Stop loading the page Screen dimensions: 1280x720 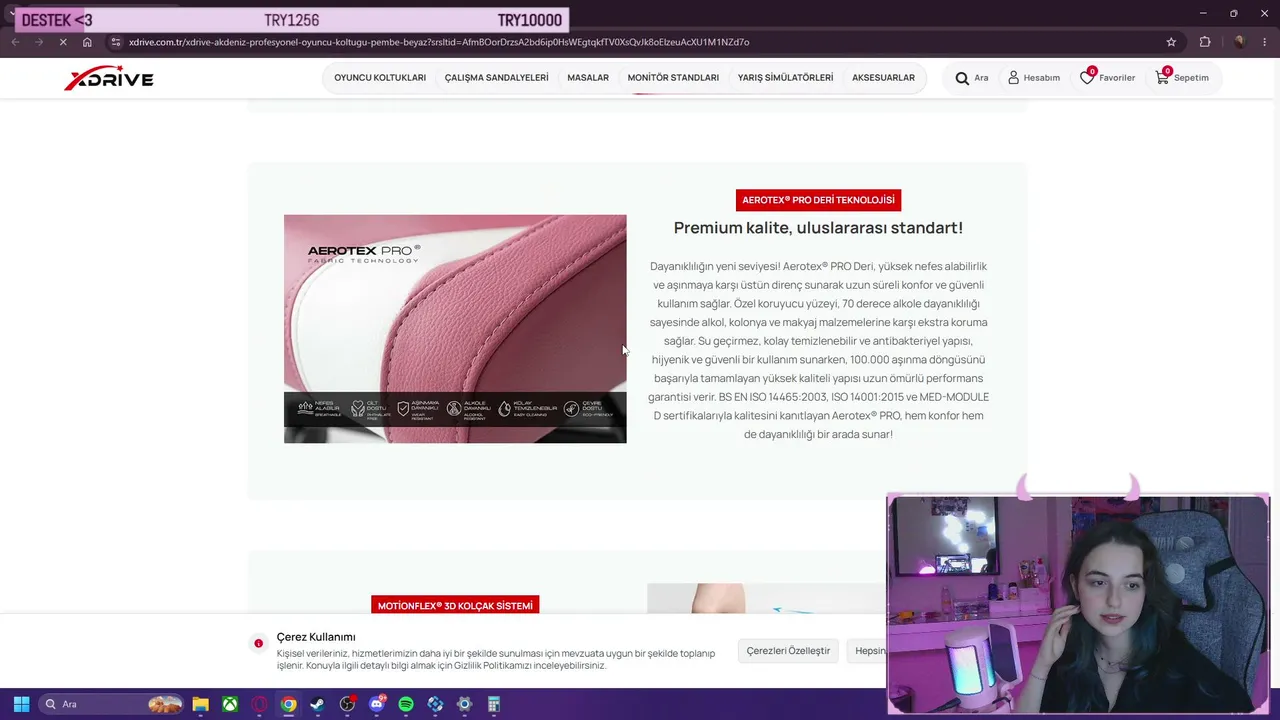click(62, 42)
